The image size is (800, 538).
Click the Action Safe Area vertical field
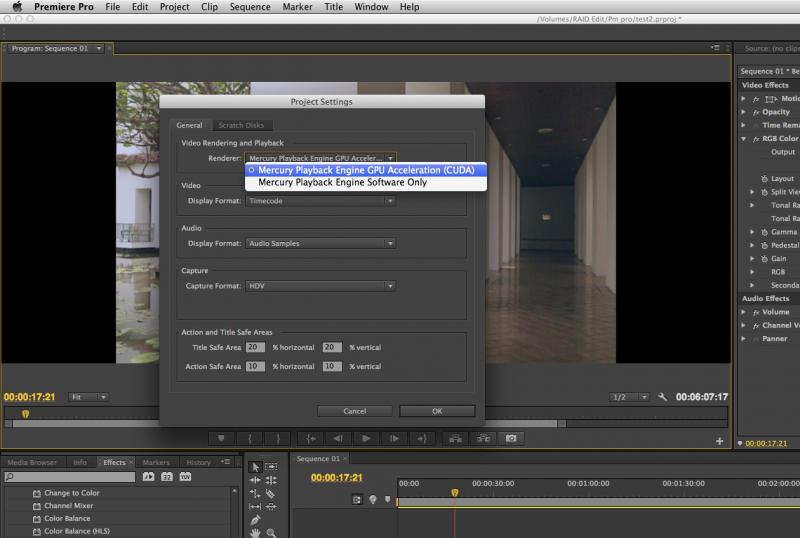point(332,366)
